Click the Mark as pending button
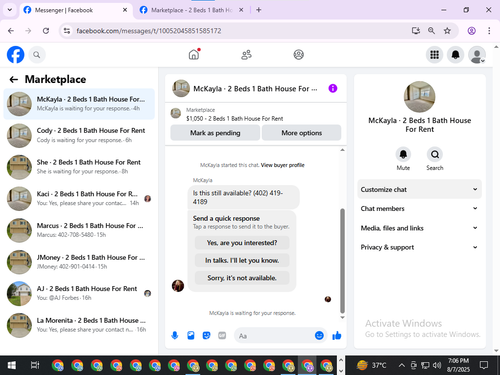 tap(215, 133)
